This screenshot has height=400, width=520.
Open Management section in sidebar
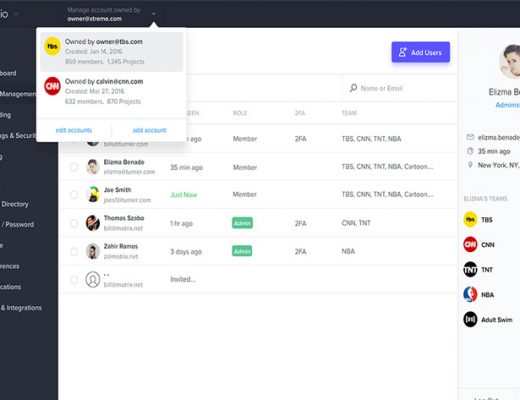(x=17, y=94)
